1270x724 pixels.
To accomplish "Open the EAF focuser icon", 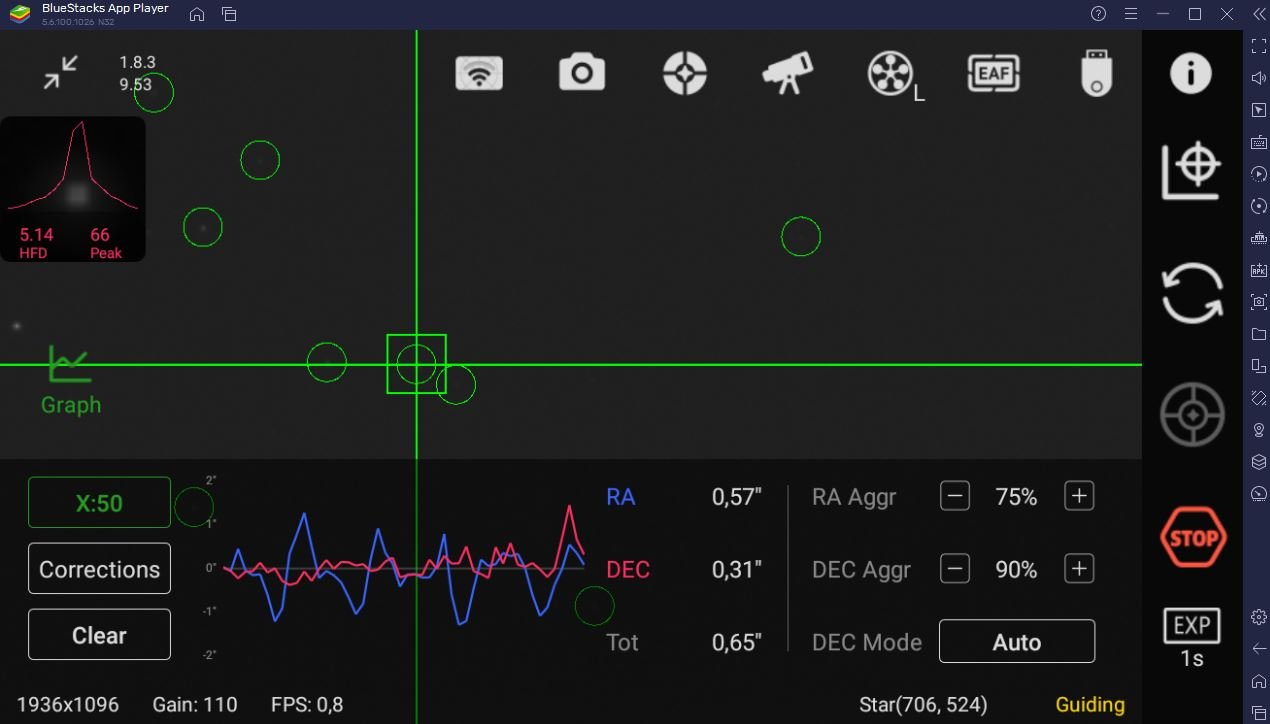I will pos(994,73).
